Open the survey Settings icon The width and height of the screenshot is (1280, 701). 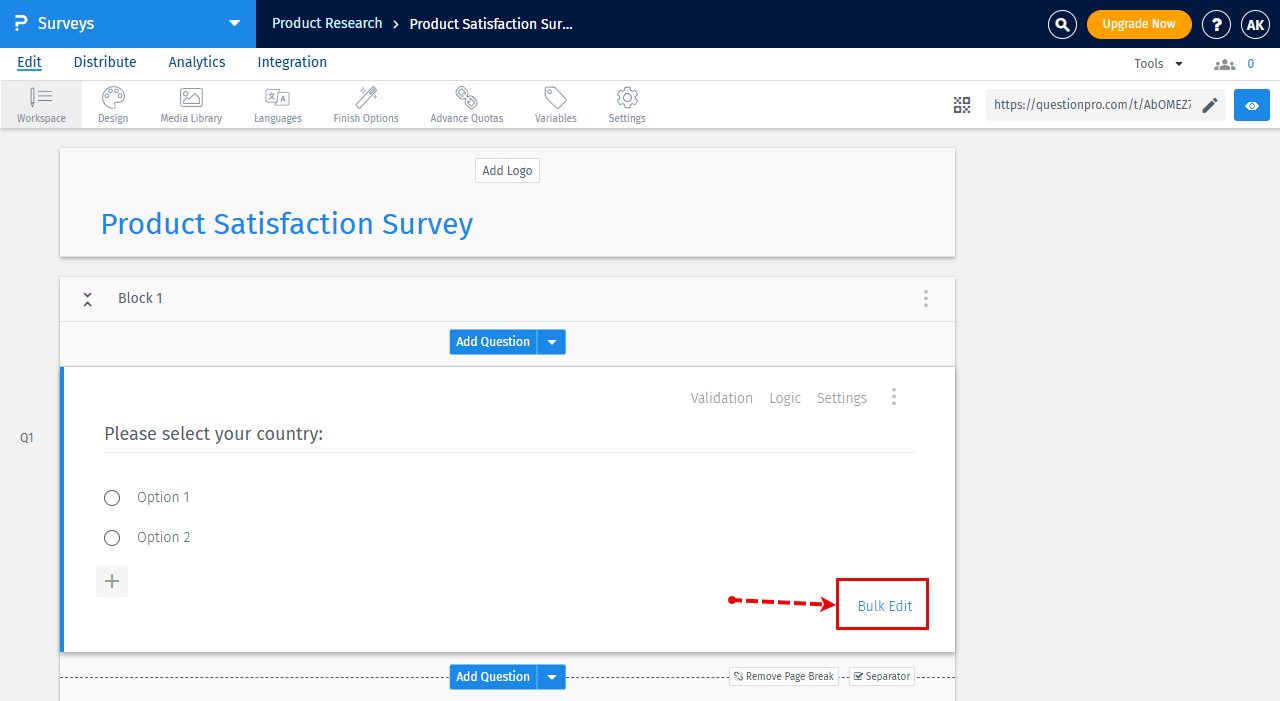(x=626, y=103)
